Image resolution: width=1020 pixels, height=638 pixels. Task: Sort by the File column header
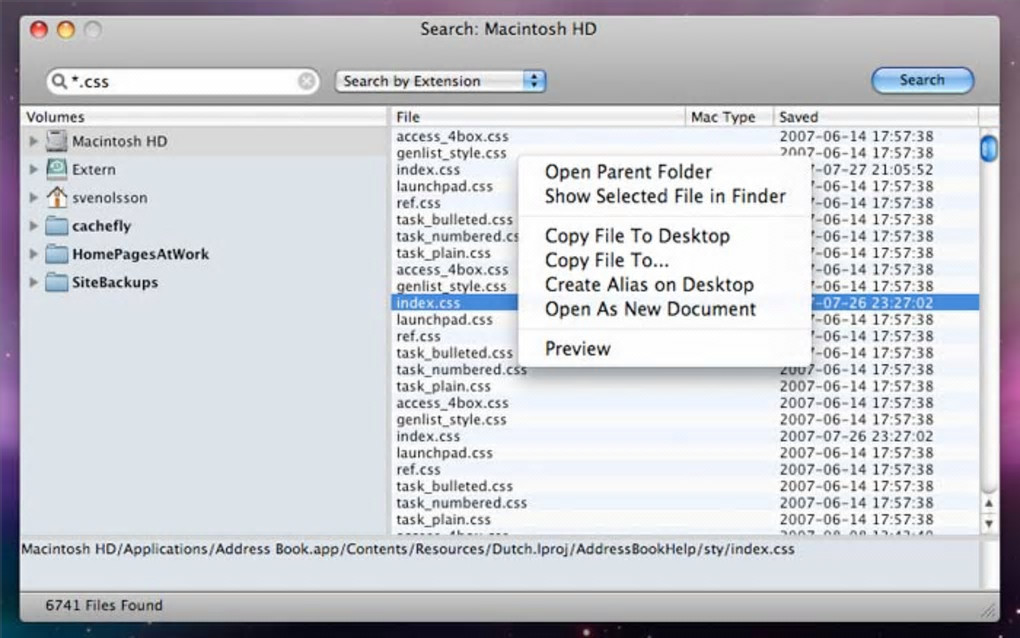[537, 117]
